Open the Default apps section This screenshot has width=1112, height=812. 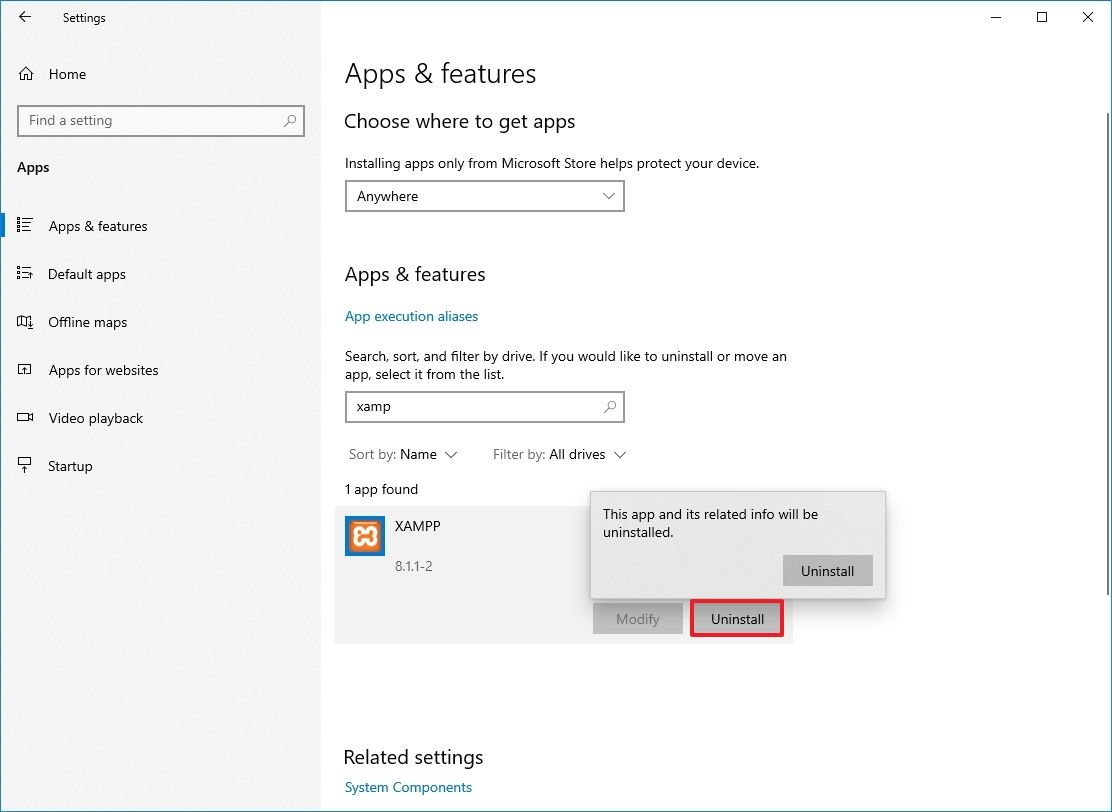click(x=86, y=274)
